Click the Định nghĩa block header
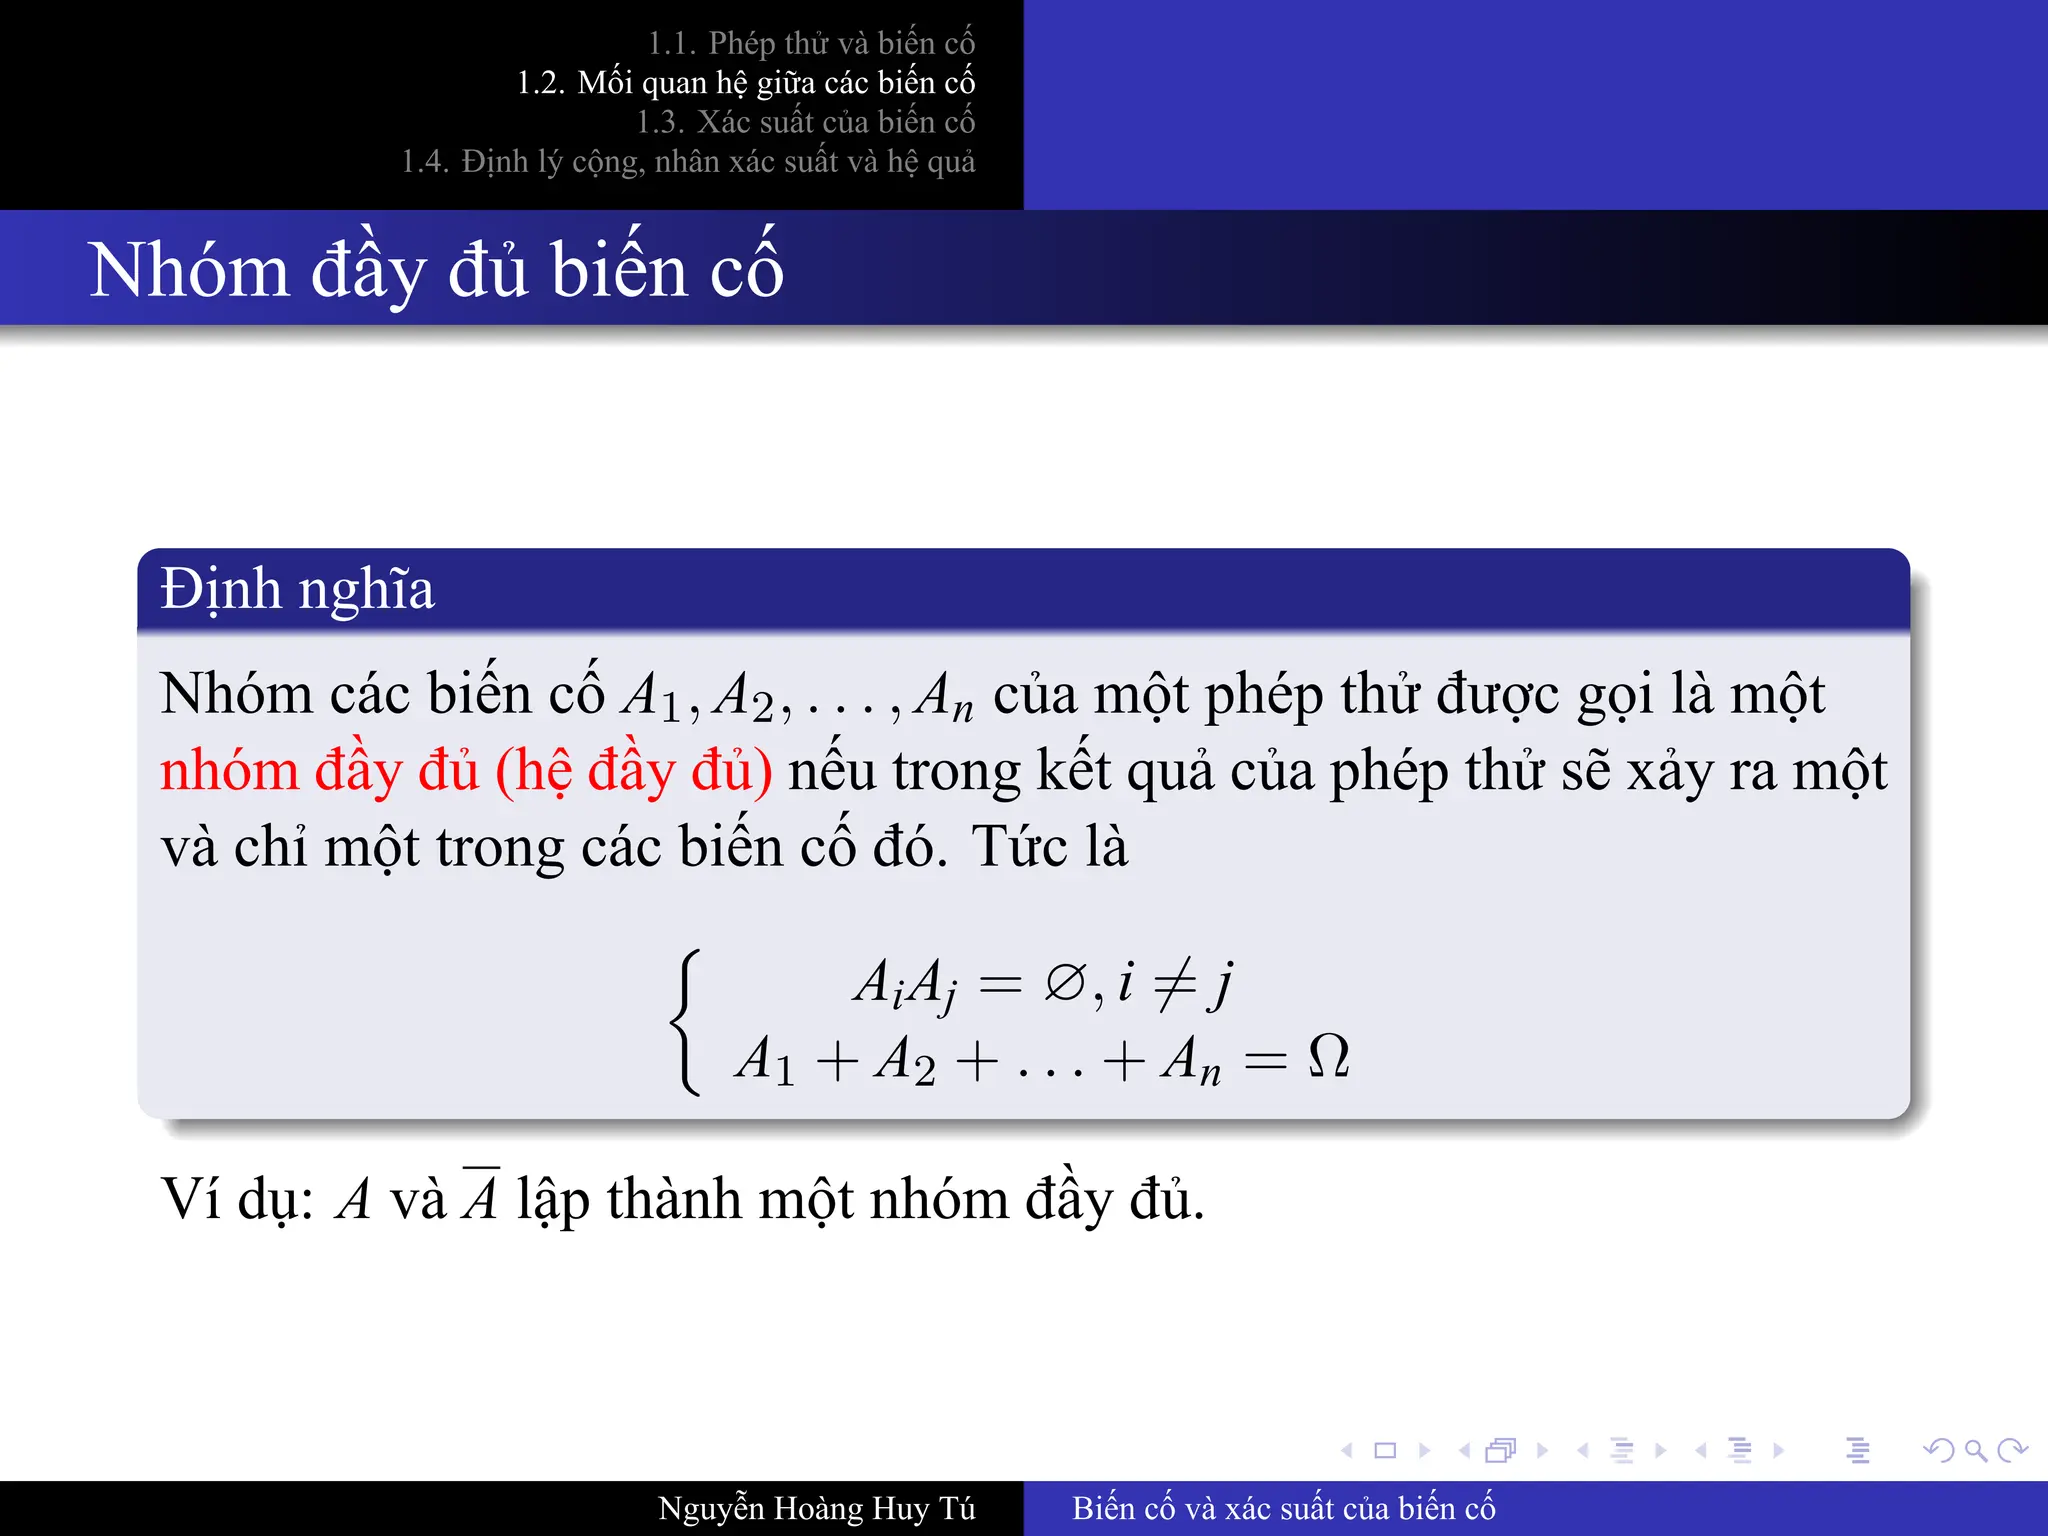 1023,589
